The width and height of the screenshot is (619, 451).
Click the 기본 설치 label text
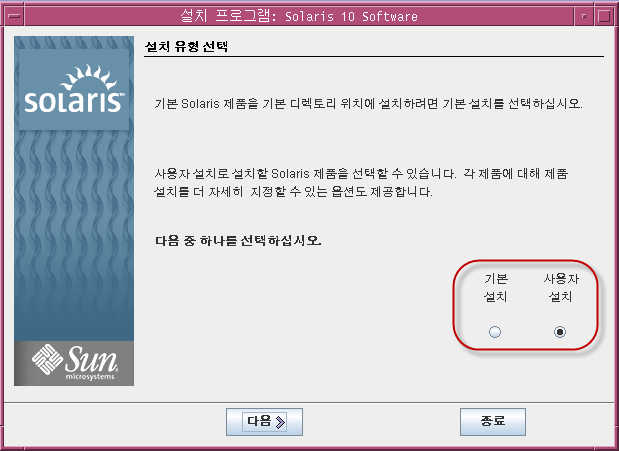pyautogui.click(x=495, y=287)
